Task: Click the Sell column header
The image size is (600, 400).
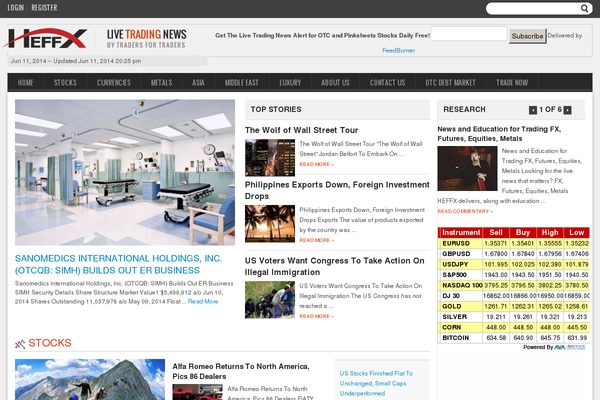Action: [496, 233]
